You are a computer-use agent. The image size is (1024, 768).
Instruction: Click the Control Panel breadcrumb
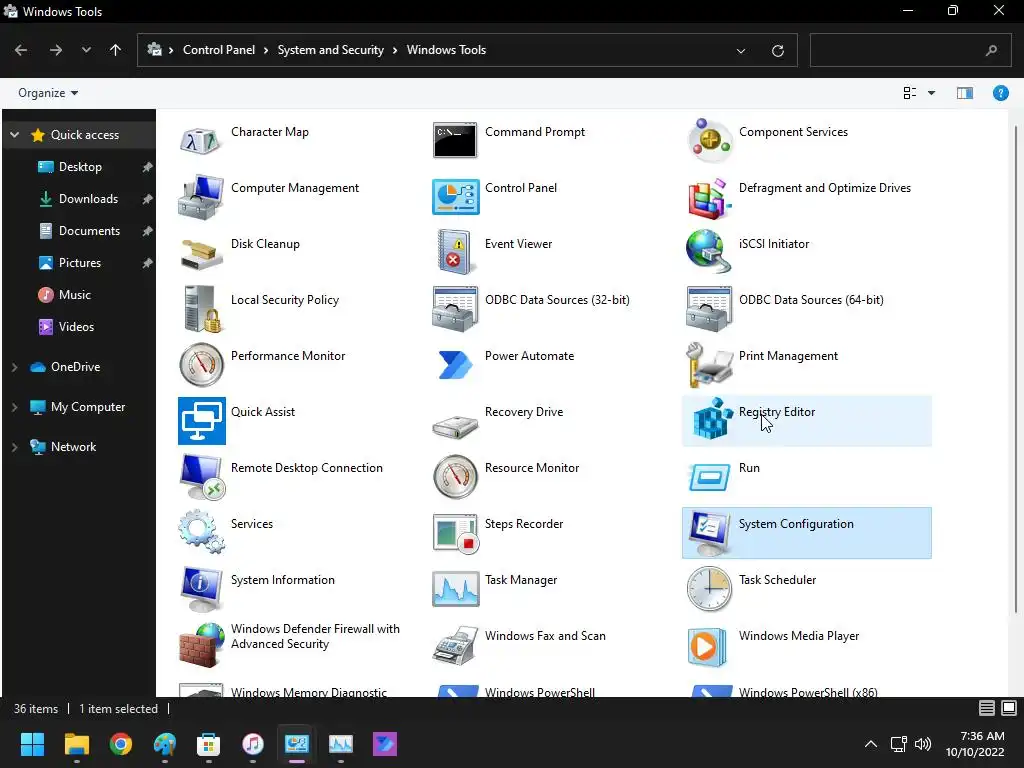(x=219, y=50)
